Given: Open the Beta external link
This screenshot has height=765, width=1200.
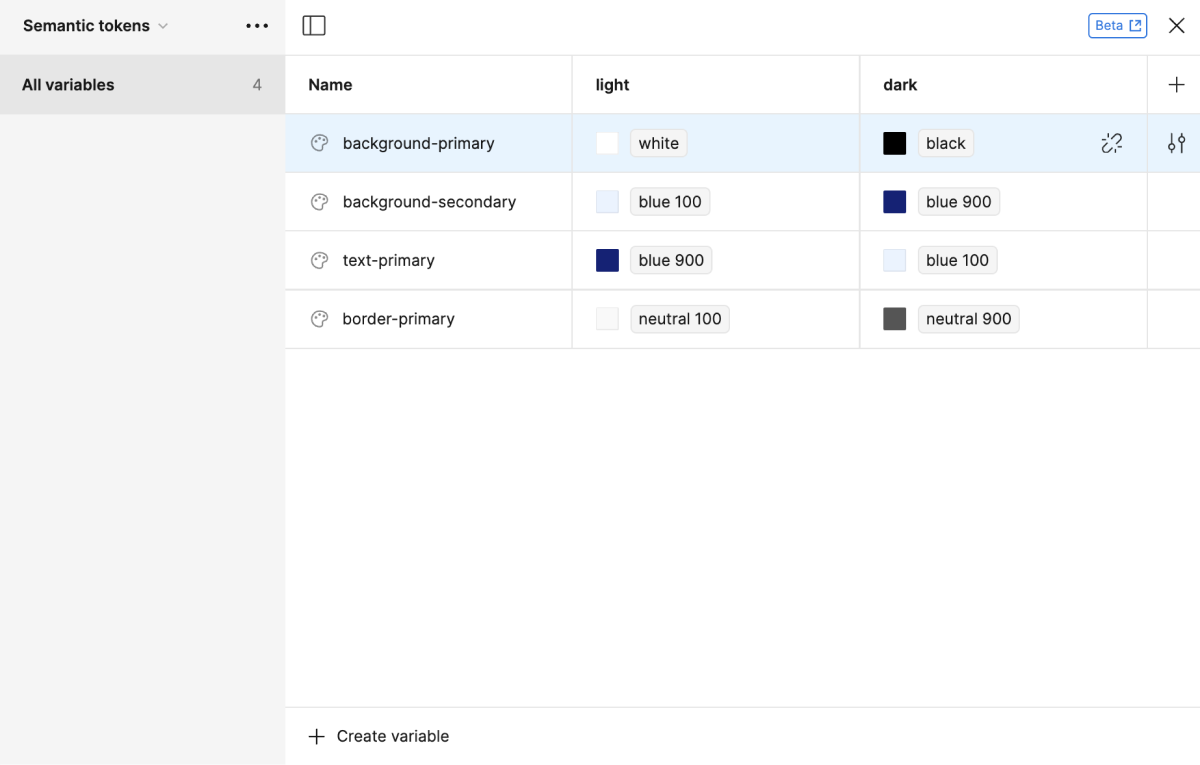Looking at the screenshot, I should tap(1117, 26).
